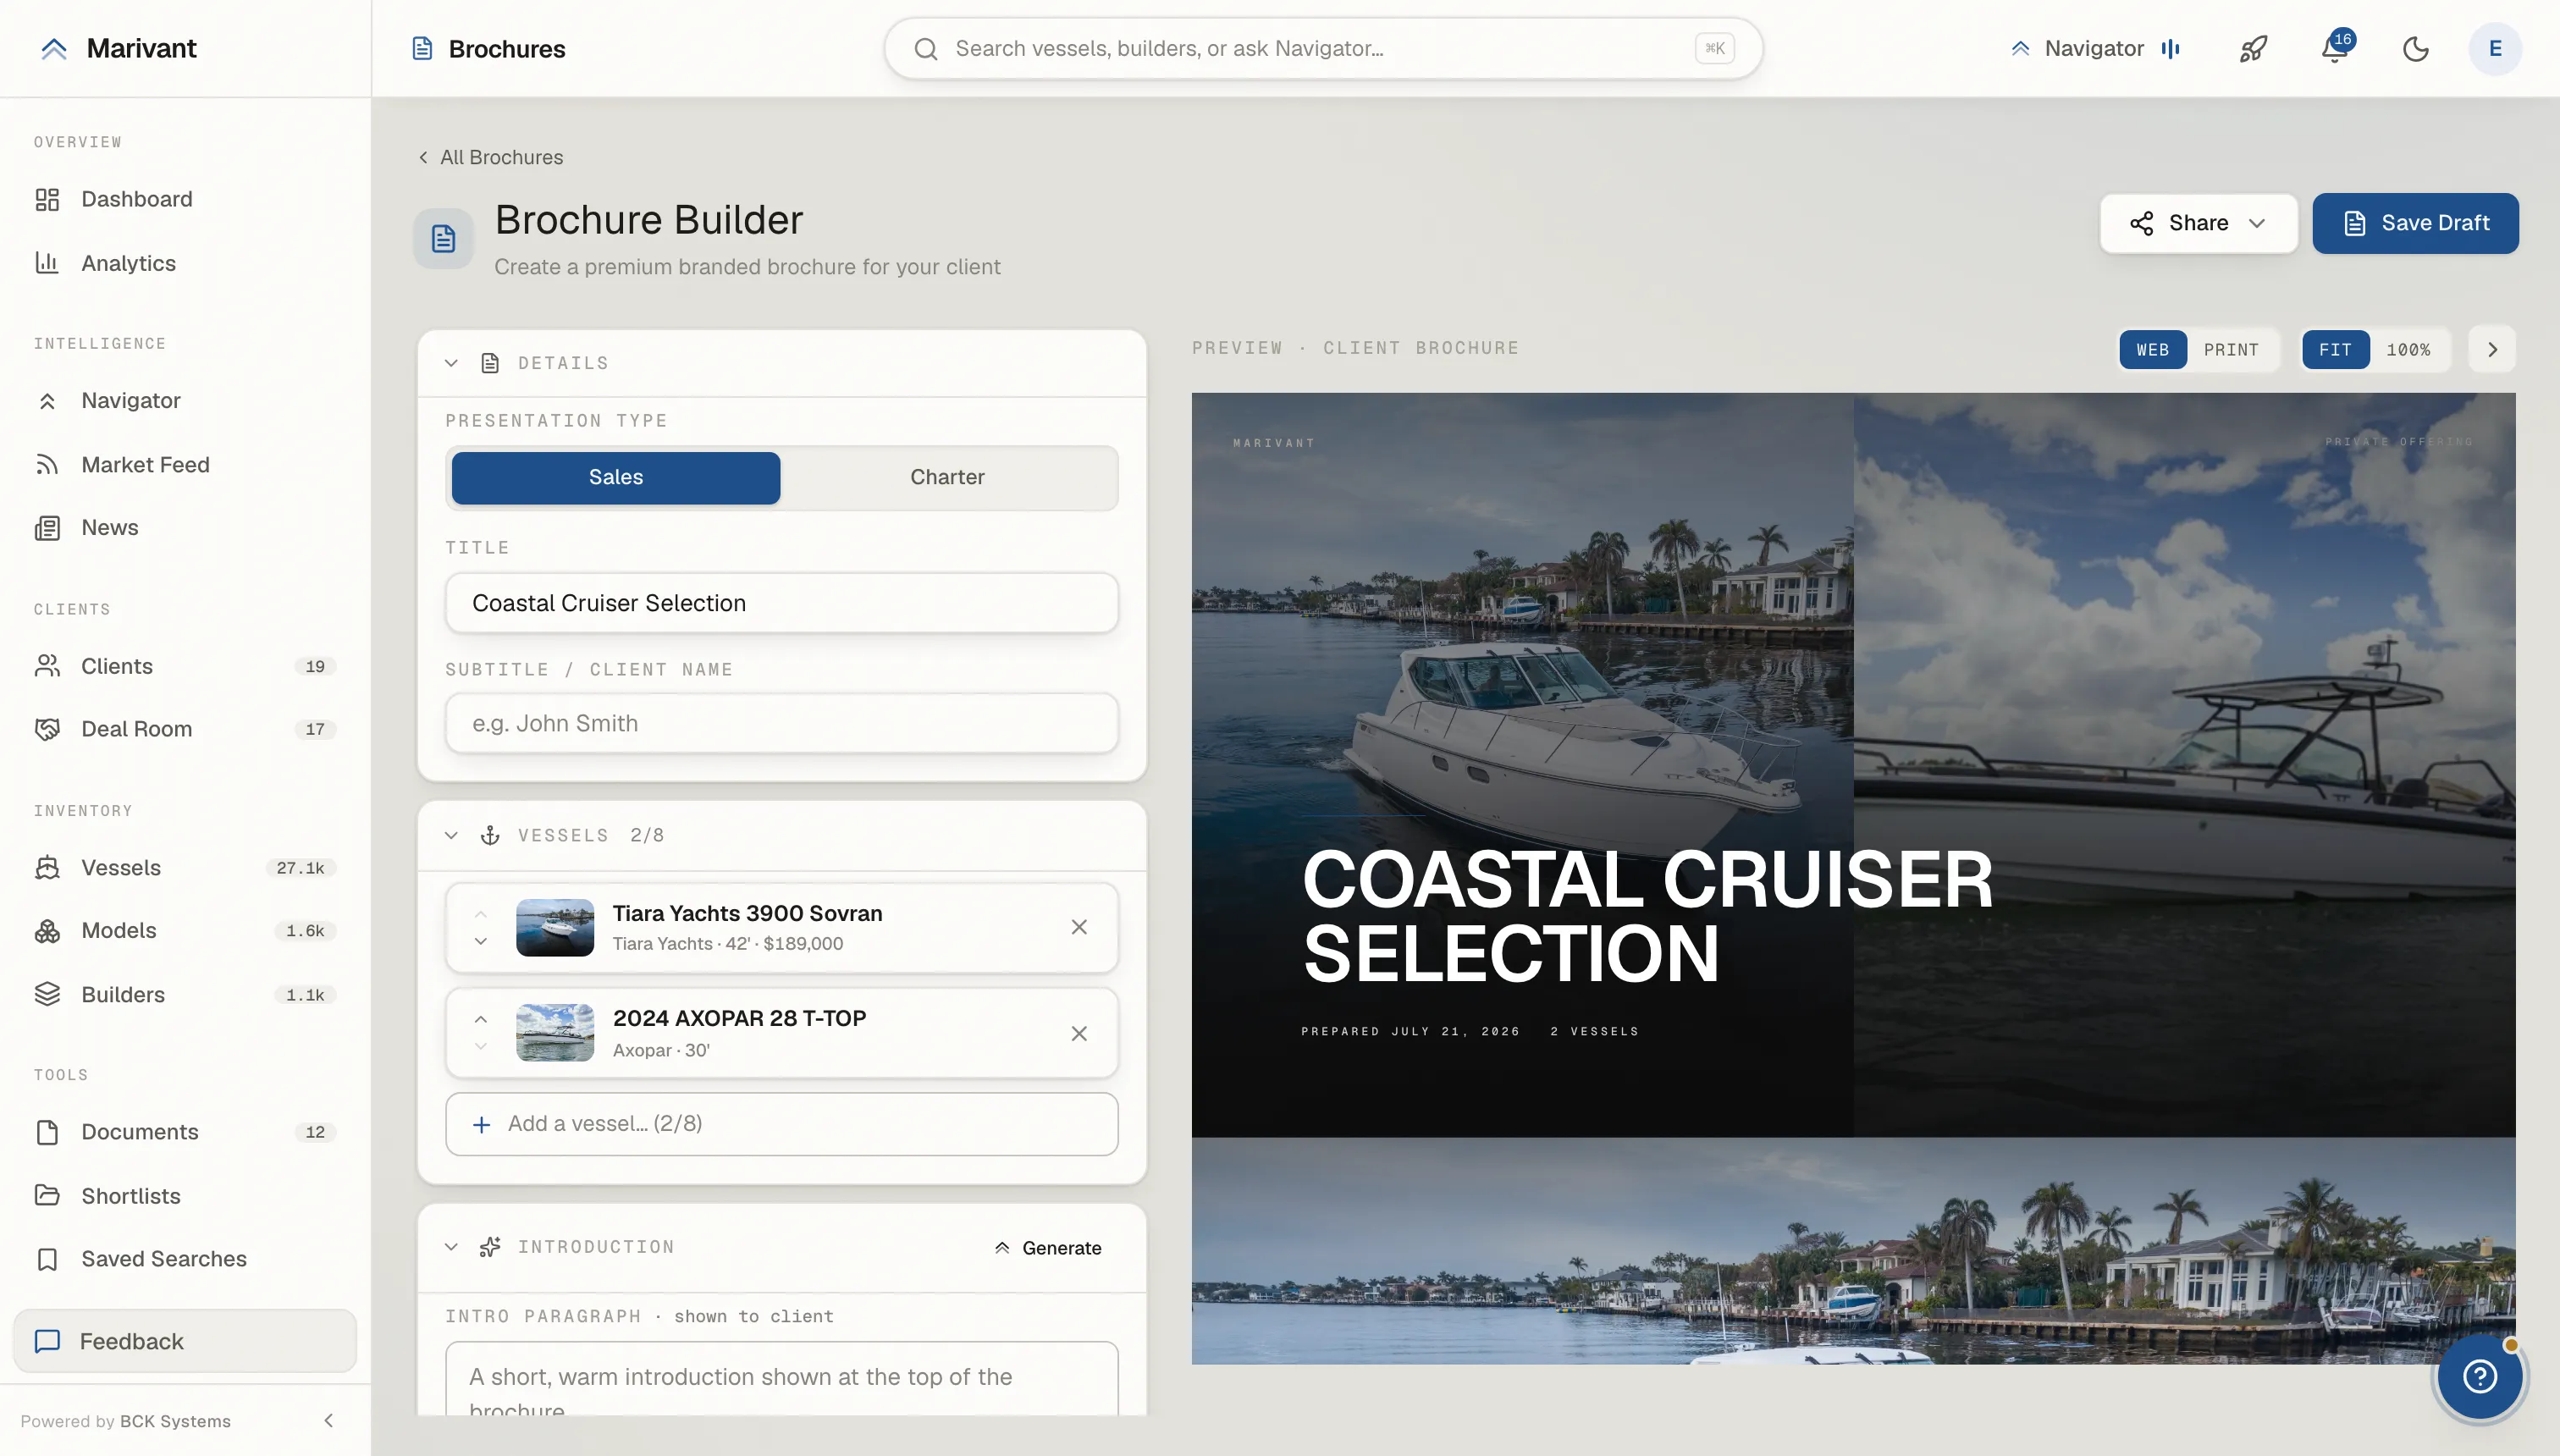Open the Feedback button

coord(185,1341)
